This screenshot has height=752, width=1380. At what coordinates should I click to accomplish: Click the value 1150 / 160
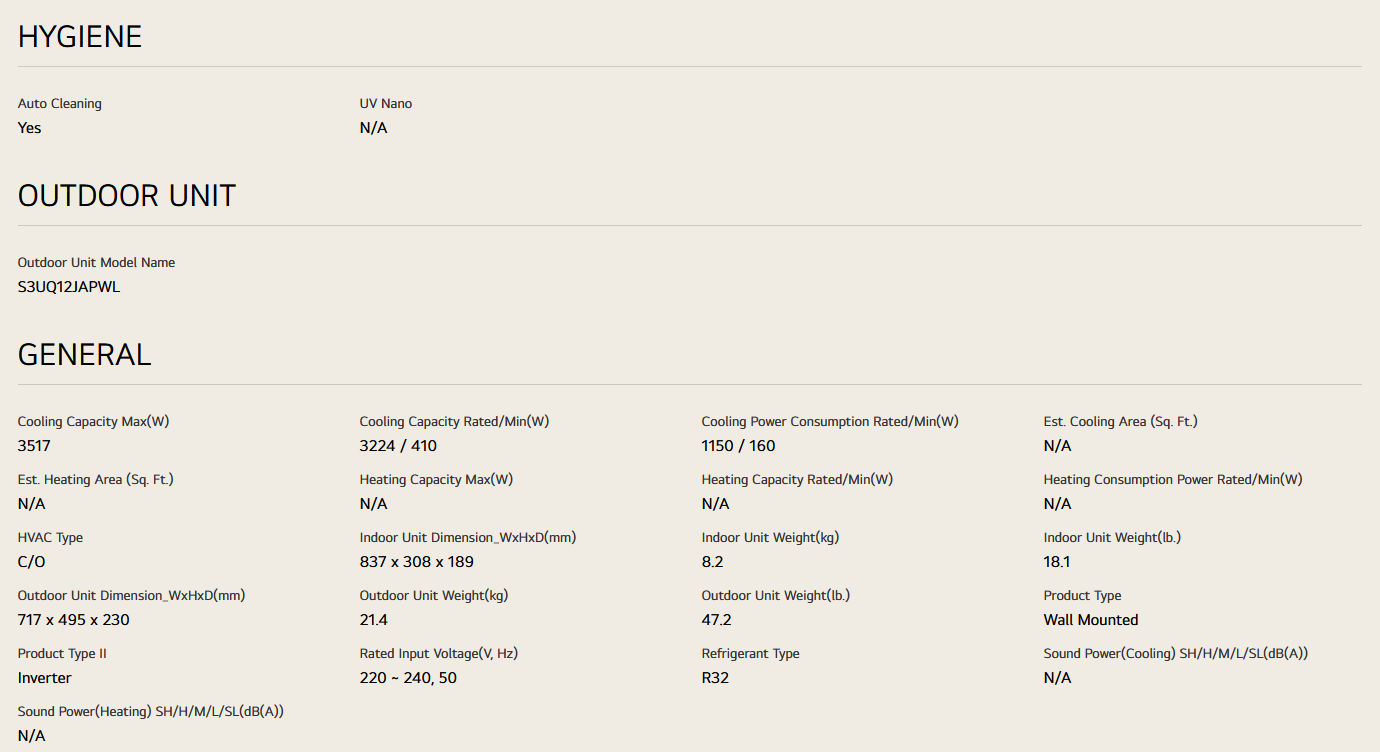(x=738, y=446)
